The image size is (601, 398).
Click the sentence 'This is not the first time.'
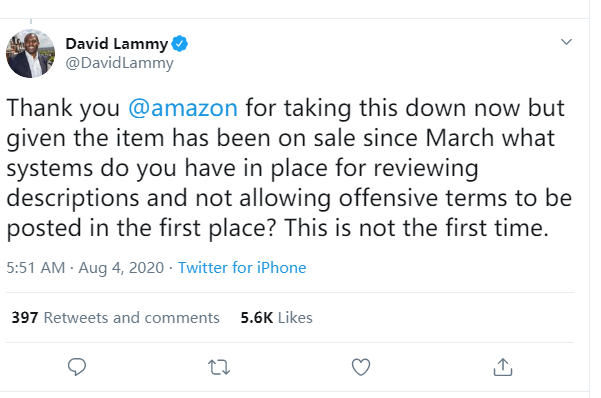[x=416, y=228]
